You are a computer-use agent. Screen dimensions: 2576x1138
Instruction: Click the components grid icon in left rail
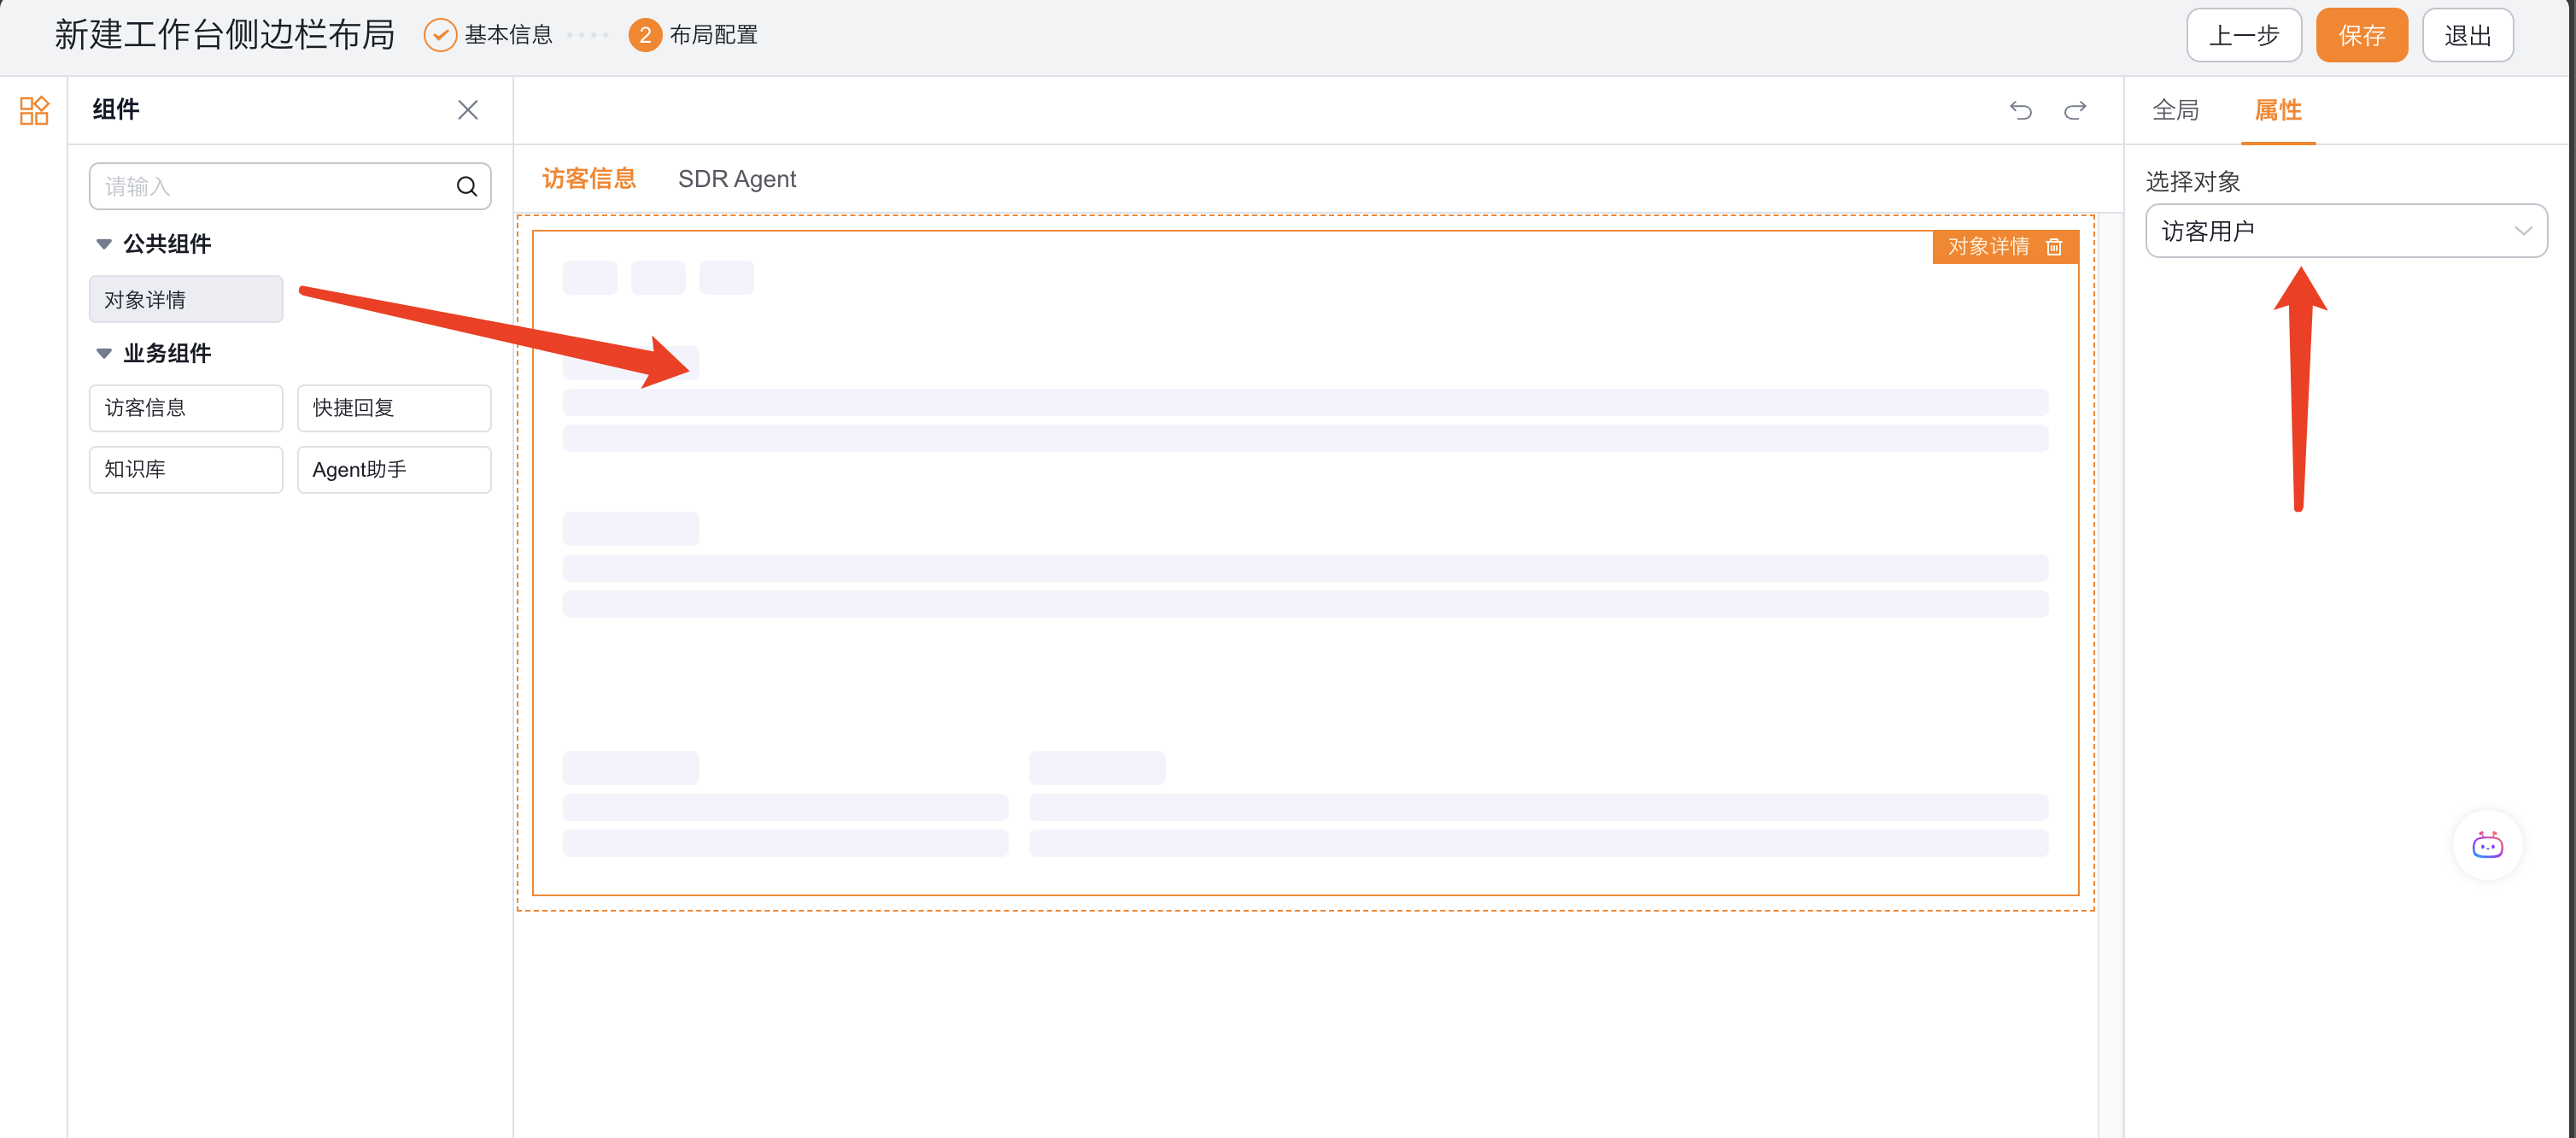[34, 110]
